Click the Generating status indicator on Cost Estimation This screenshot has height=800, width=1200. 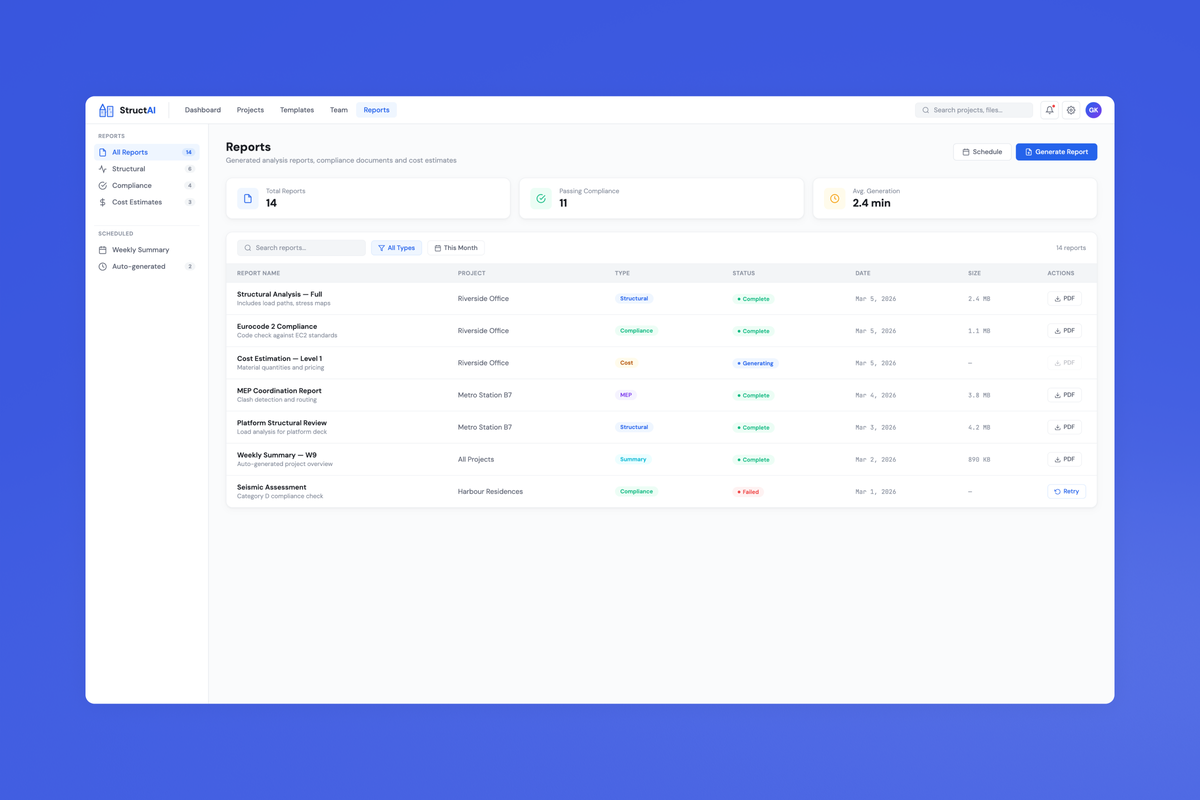[754, 362]
